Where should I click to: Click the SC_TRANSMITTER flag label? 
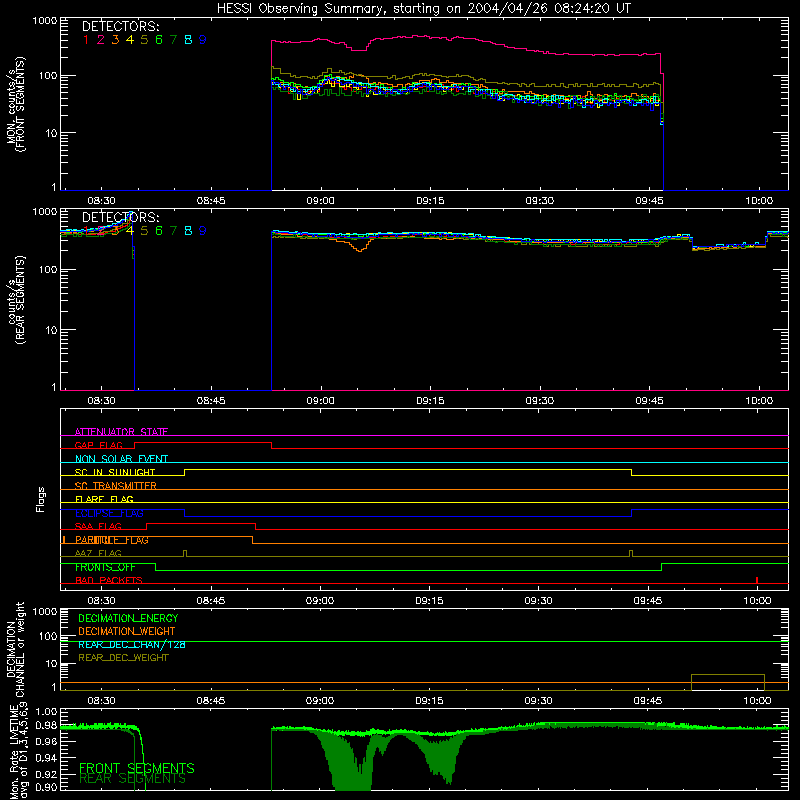pyautogui.click(x=116, y=486)
